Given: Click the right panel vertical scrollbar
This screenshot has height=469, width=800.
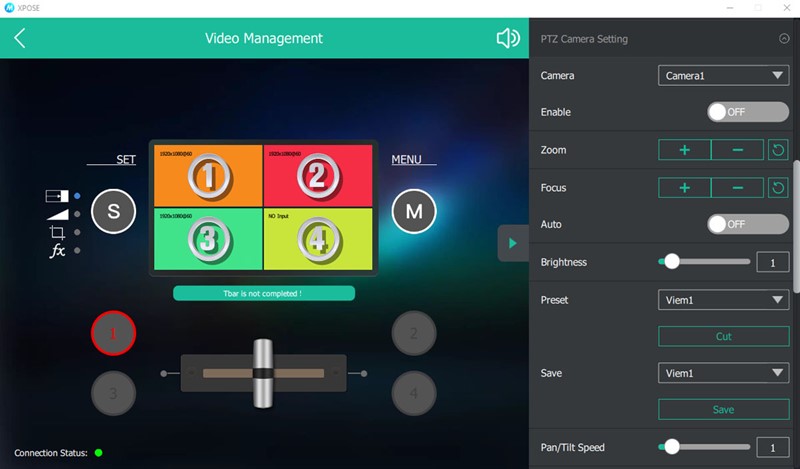Looking at the screenshot, I should tap(796, 227).
